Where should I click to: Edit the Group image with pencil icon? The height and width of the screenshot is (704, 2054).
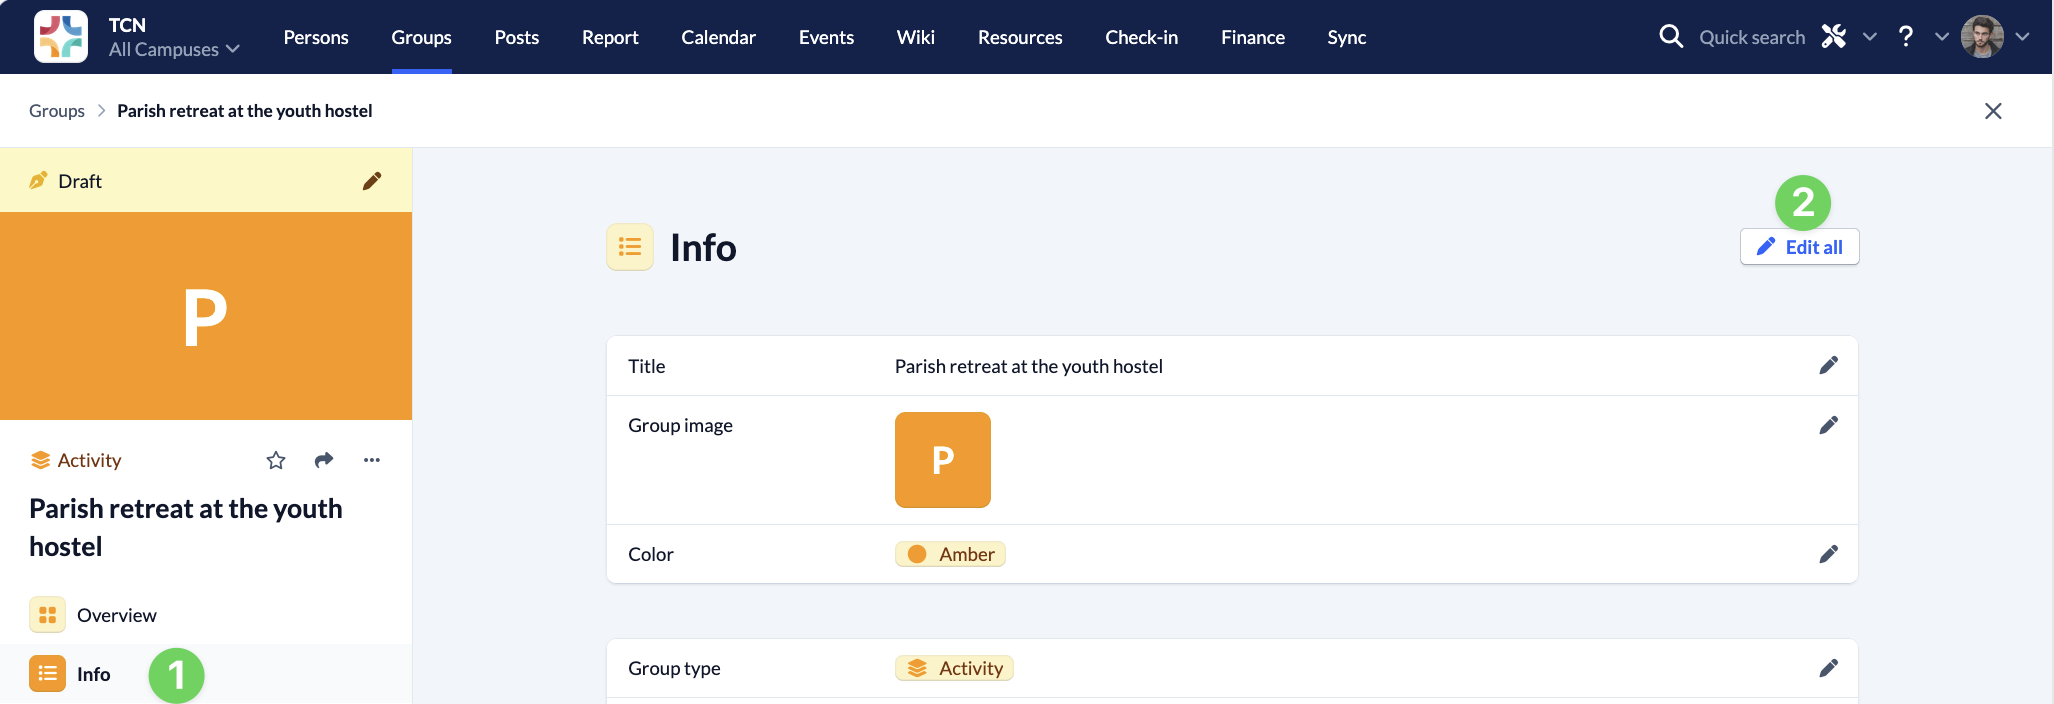point(1828,426)
